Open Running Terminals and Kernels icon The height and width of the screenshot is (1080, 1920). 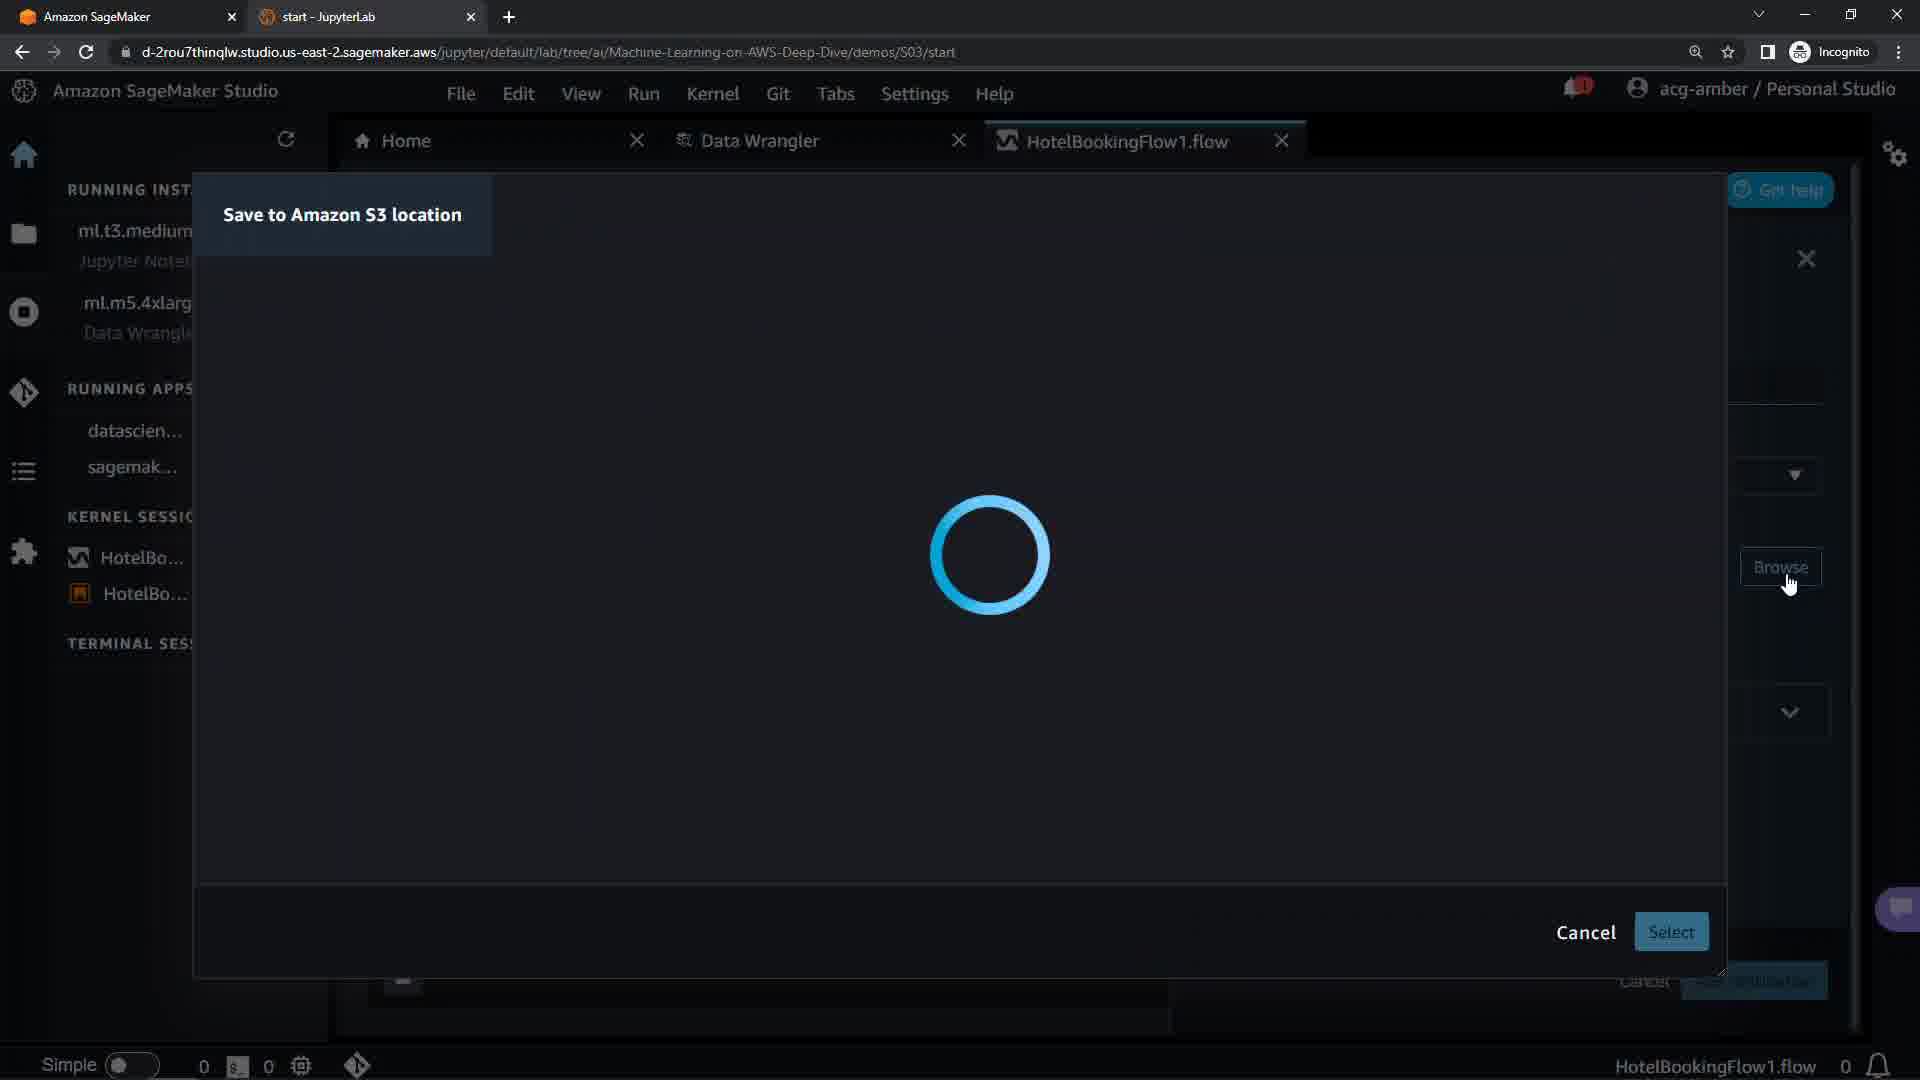coord(24,312)
